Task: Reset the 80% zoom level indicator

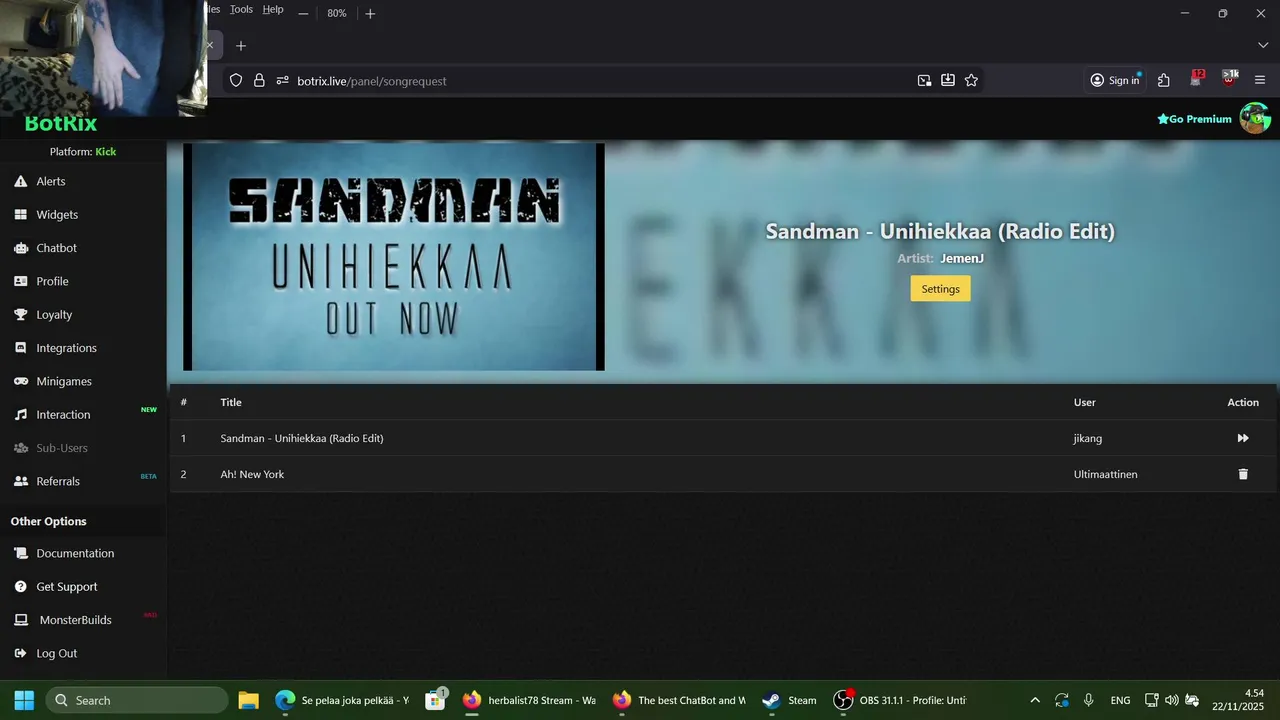Action: [337, 14]
